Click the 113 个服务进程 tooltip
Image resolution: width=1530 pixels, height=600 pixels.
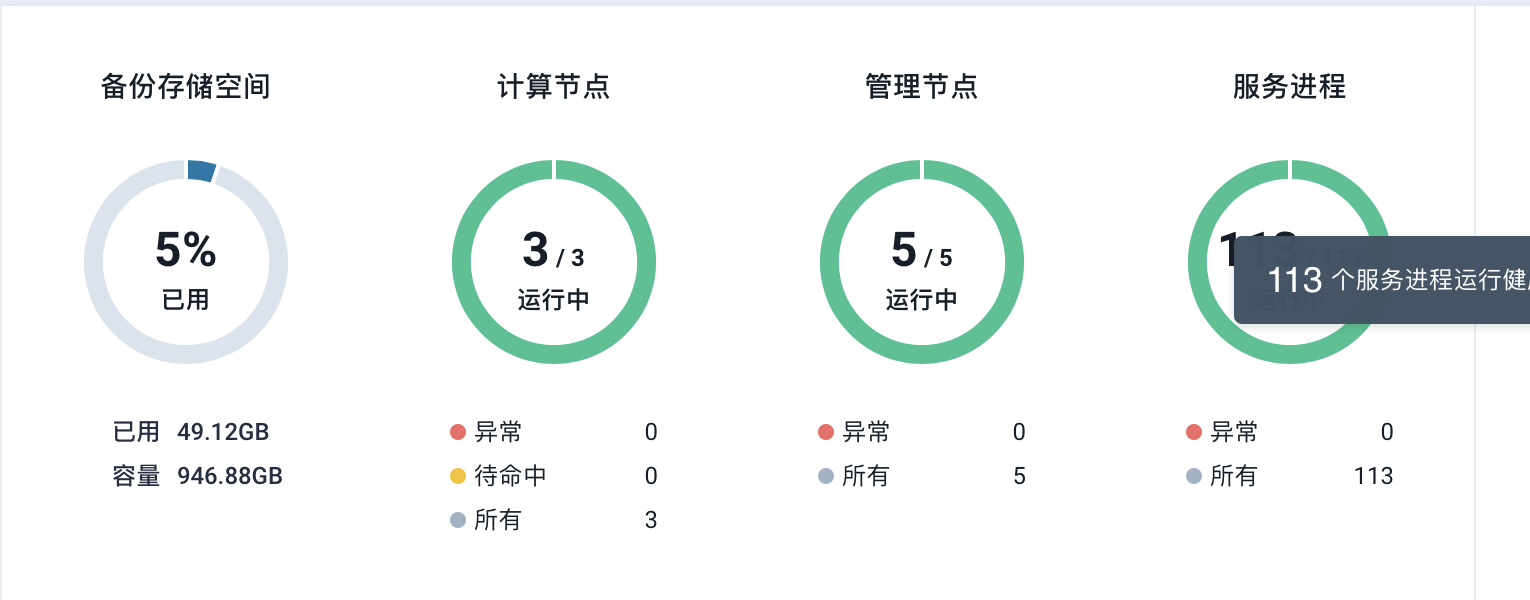[x=1390, y=280]
